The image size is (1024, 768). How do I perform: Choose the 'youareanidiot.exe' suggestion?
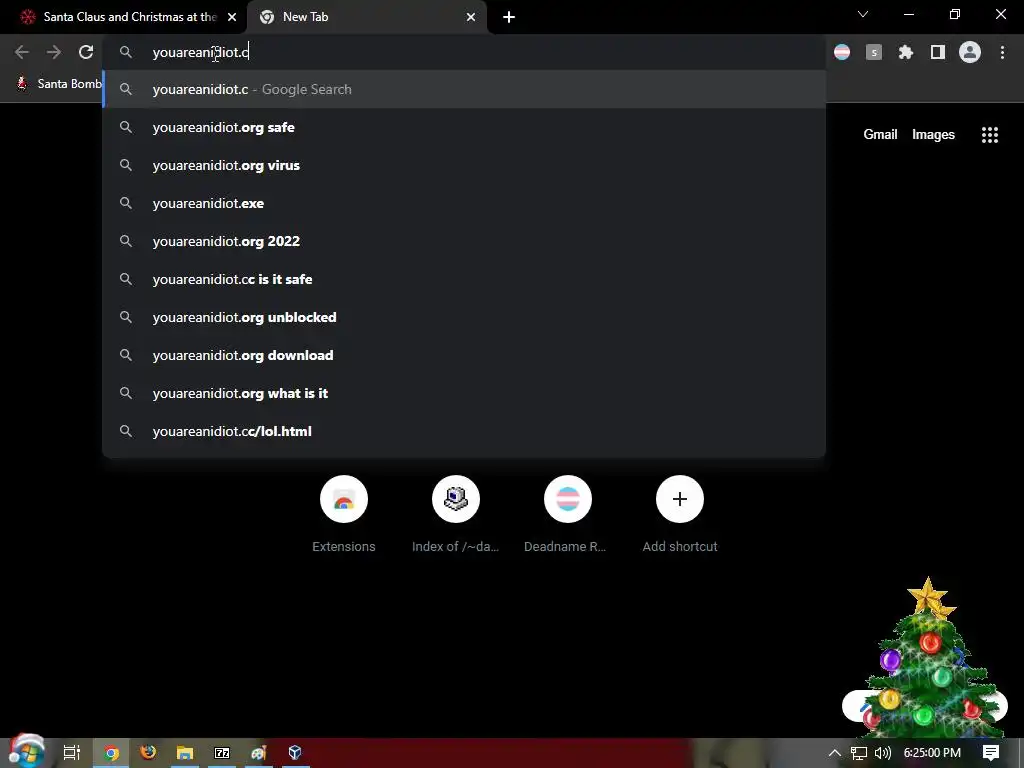(464, 203)
